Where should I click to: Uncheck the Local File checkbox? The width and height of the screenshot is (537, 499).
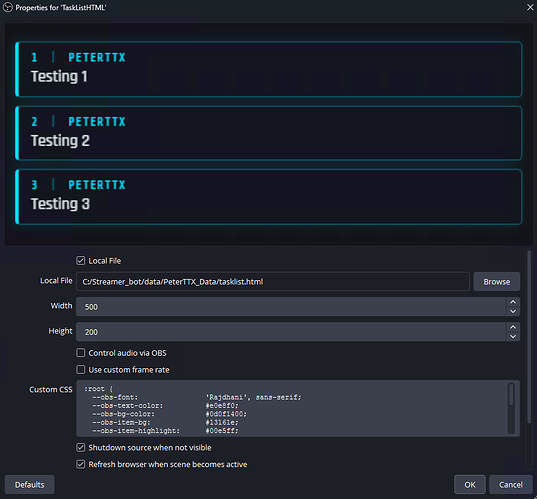80,261
